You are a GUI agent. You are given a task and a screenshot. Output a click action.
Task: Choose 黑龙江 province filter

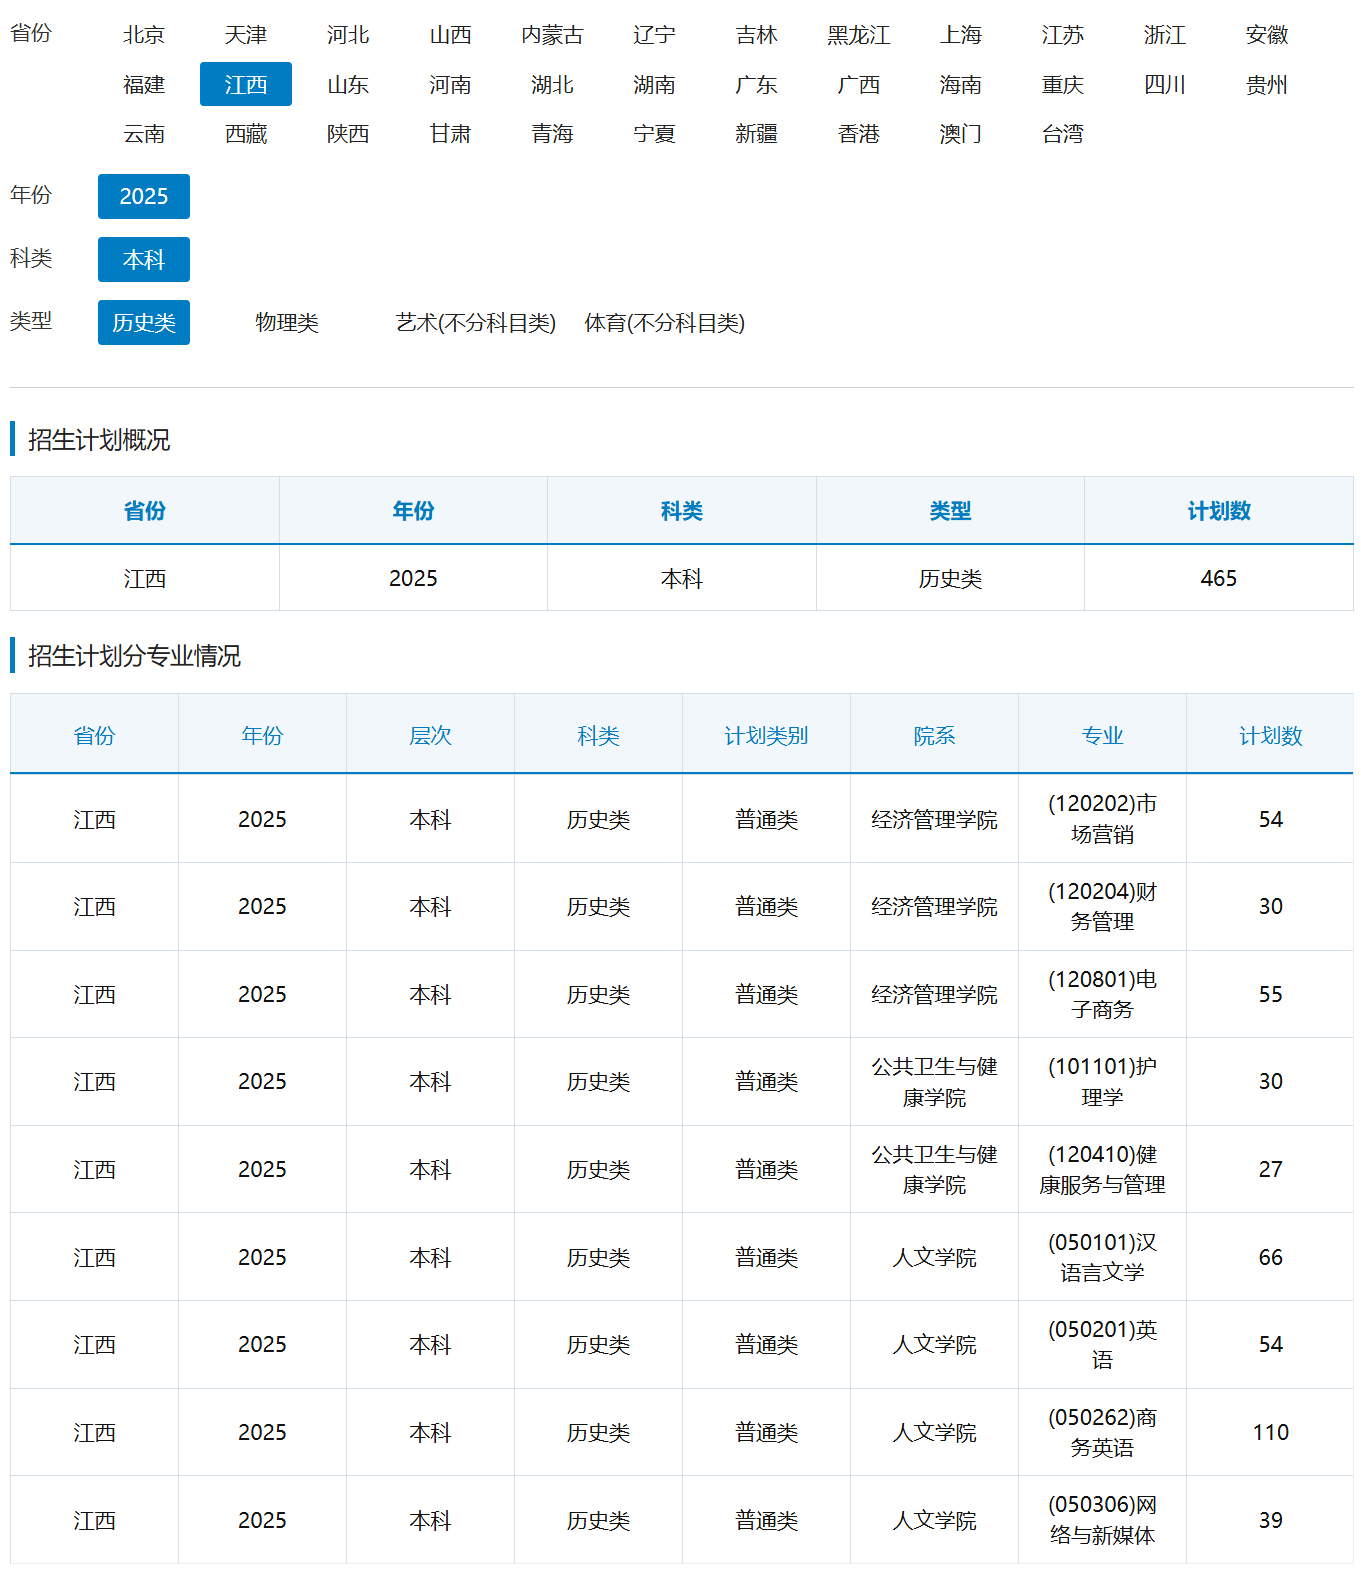click(x=858, y=35)
